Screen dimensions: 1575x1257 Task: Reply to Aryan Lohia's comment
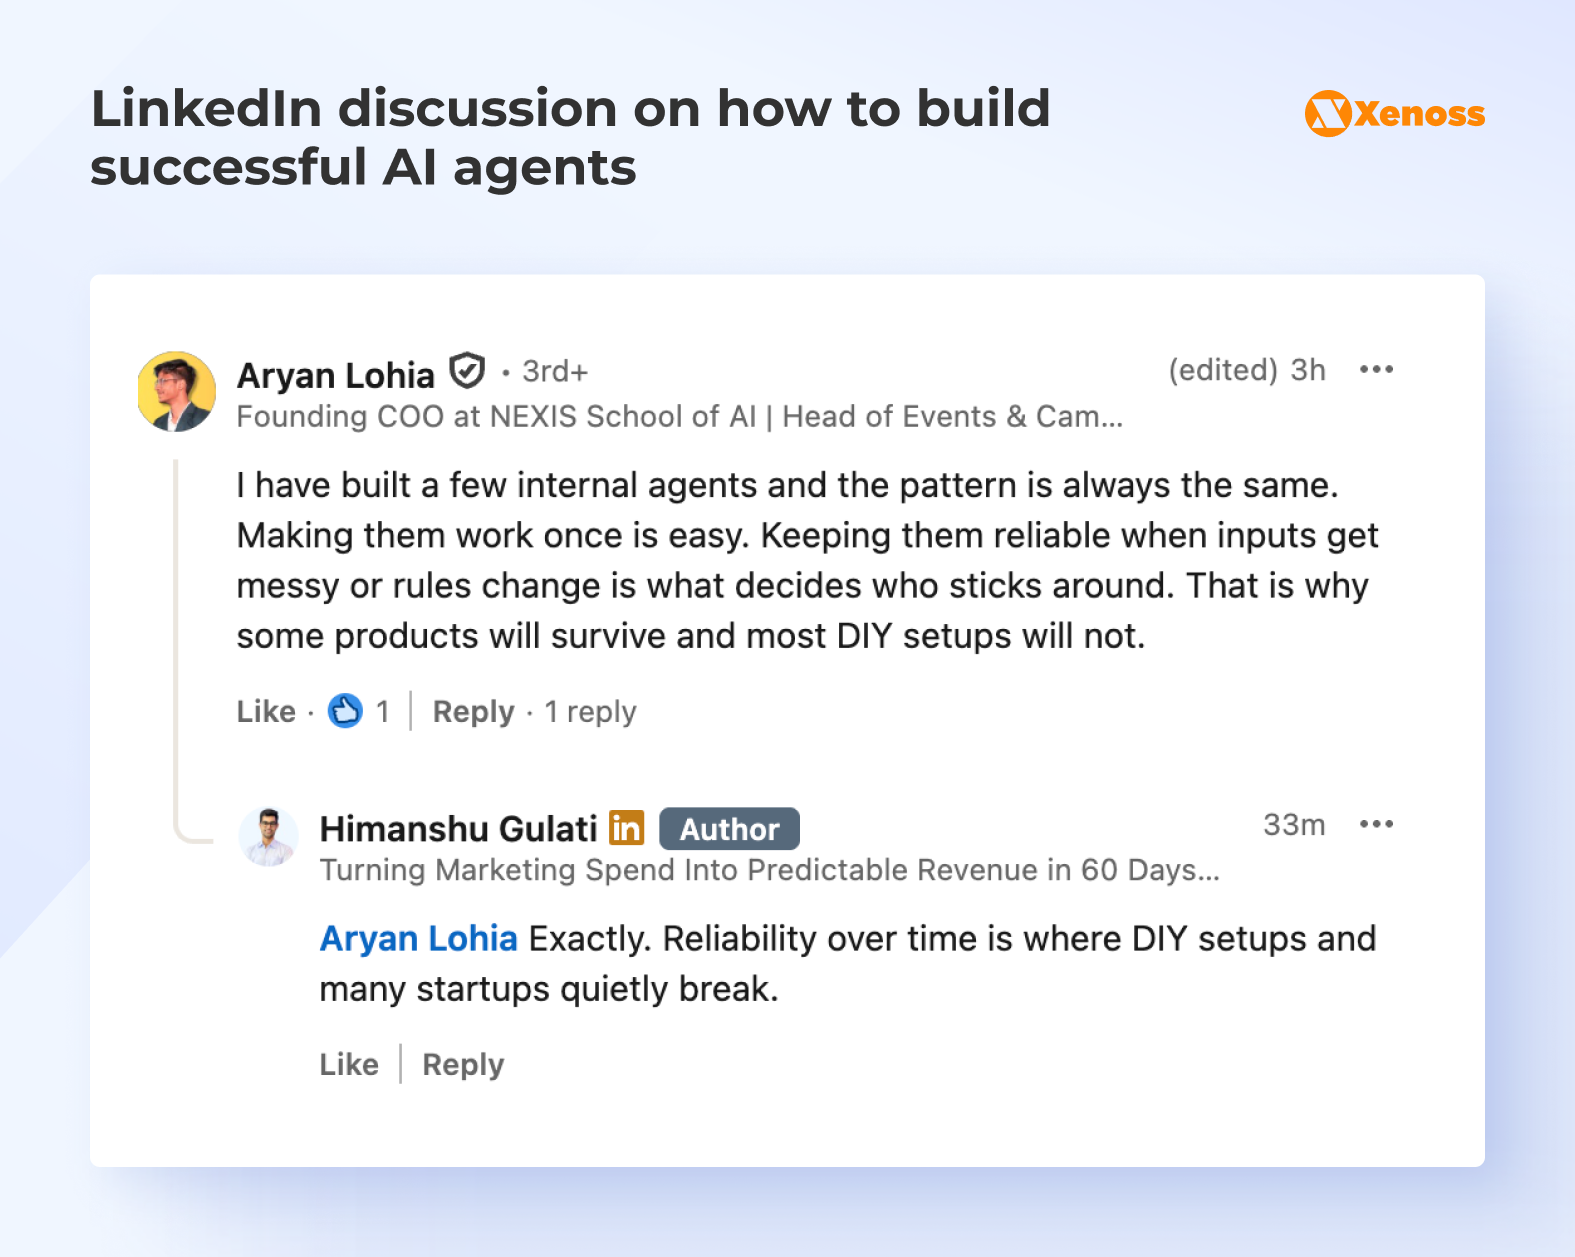click(x=473, y=711)
